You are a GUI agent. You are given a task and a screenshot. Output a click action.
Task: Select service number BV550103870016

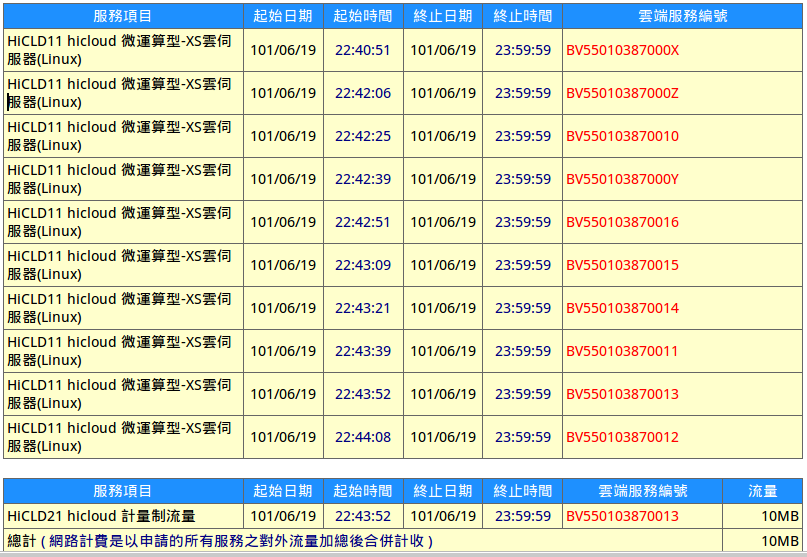pyautogui.click(x=622, y=222)
